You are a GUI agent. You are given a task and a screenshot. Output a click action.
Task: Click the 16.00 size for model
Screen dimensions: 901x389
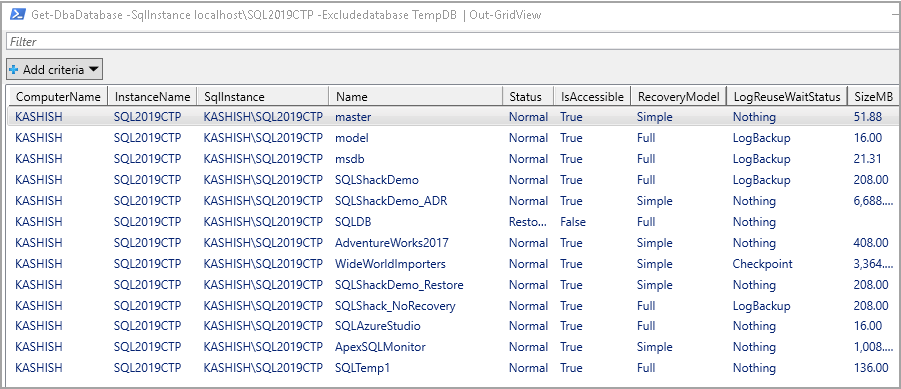[868, 138]
